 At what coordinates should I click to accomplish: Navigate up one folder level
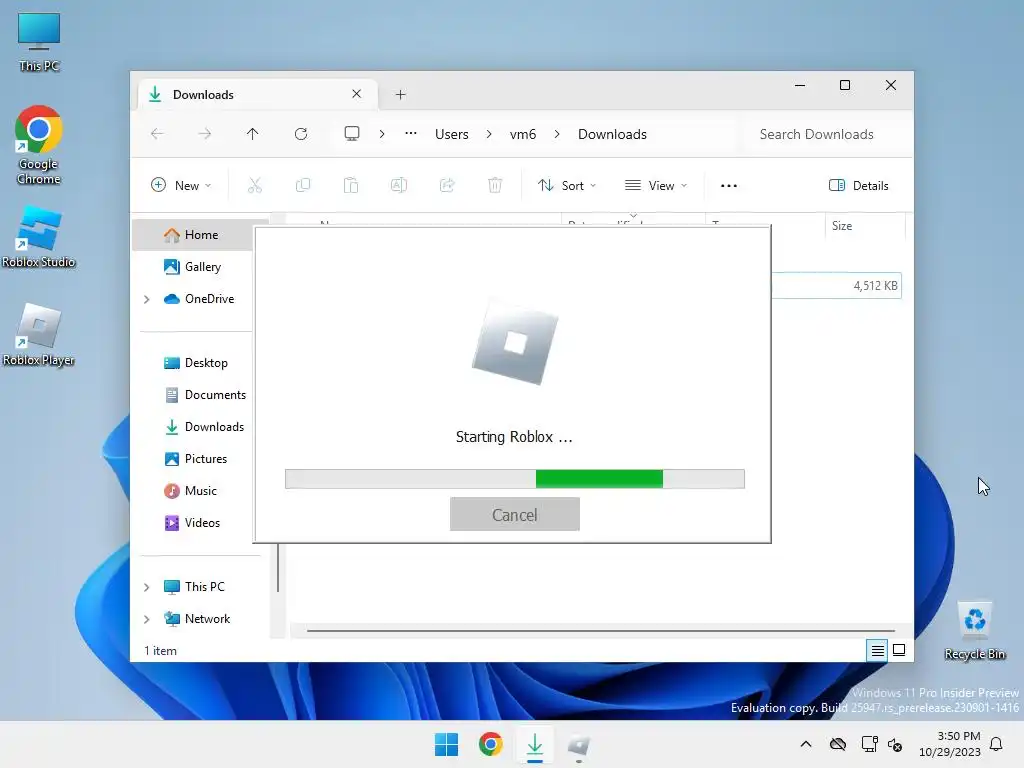click(252, 134)
